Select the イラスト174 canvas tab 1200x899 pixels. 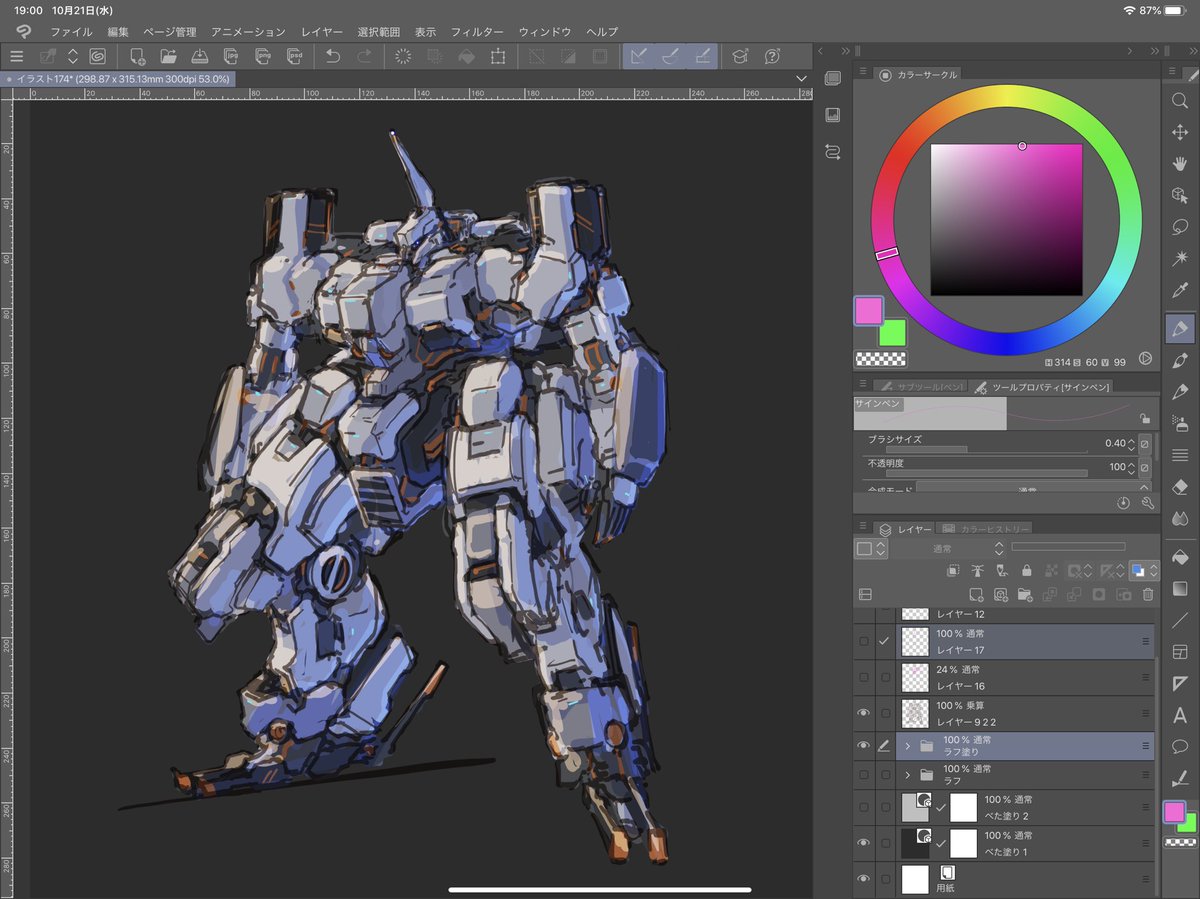[120, 78]
